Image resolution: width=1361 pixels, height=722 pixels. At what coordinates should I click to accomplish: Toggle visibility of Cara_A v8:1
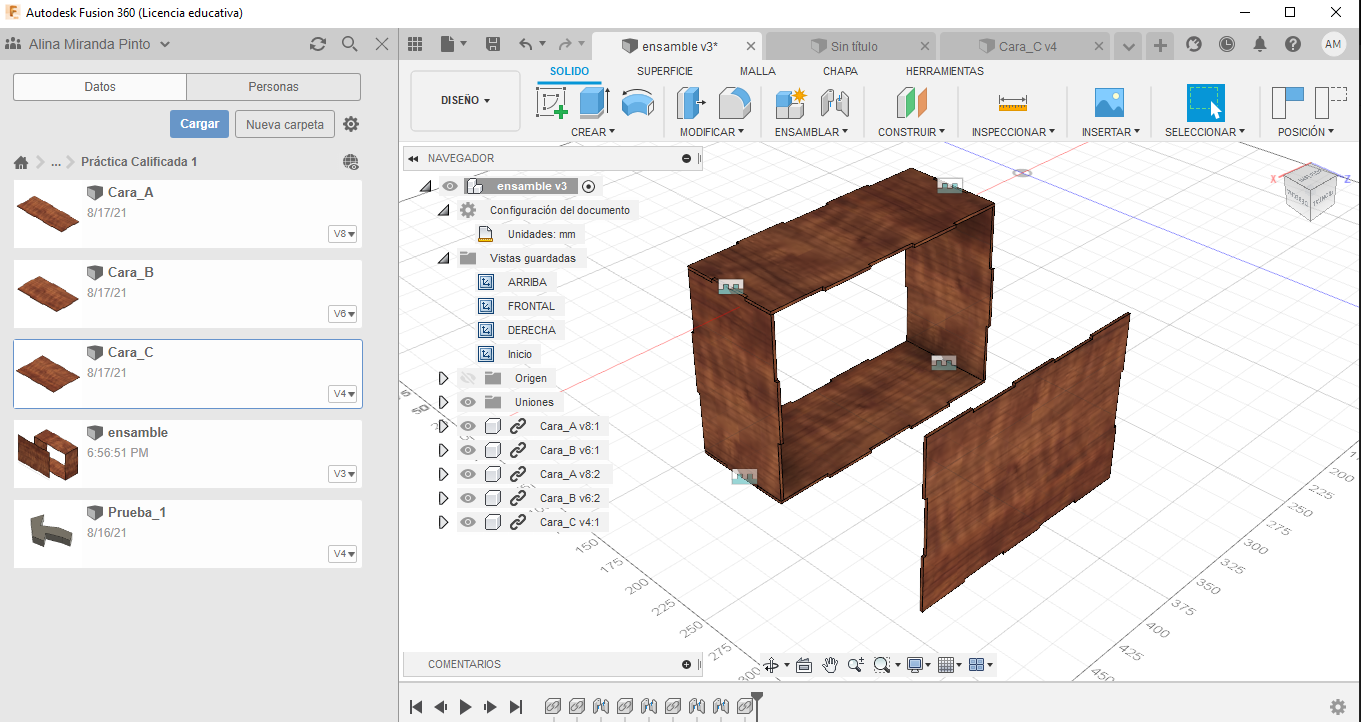(x=467, y=426)
